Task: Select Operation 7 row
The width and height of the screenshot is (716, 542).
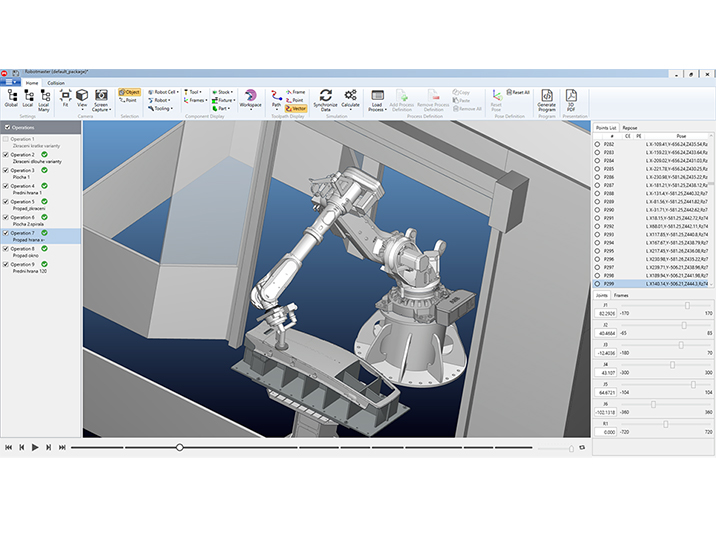Action: tap(41, 236)
